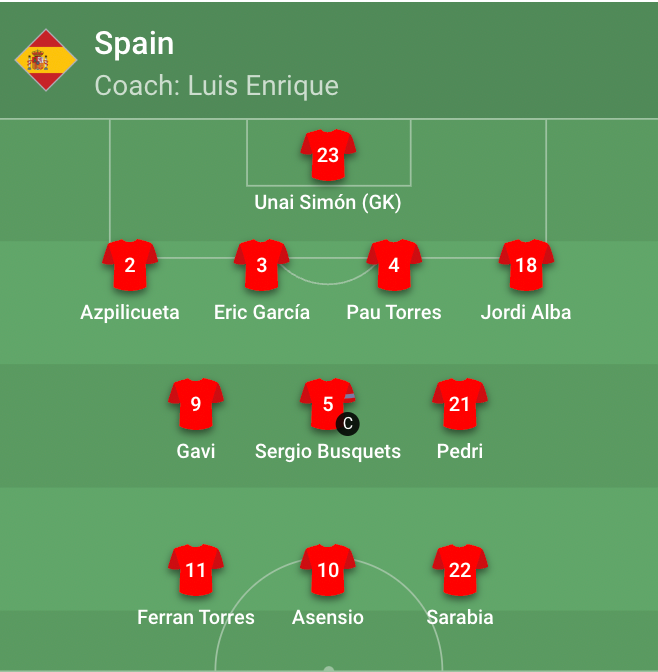Screen dimensions: 658x672
Task: Select Pedri's number 21 shirt
Action: click(x=460, y=404)
